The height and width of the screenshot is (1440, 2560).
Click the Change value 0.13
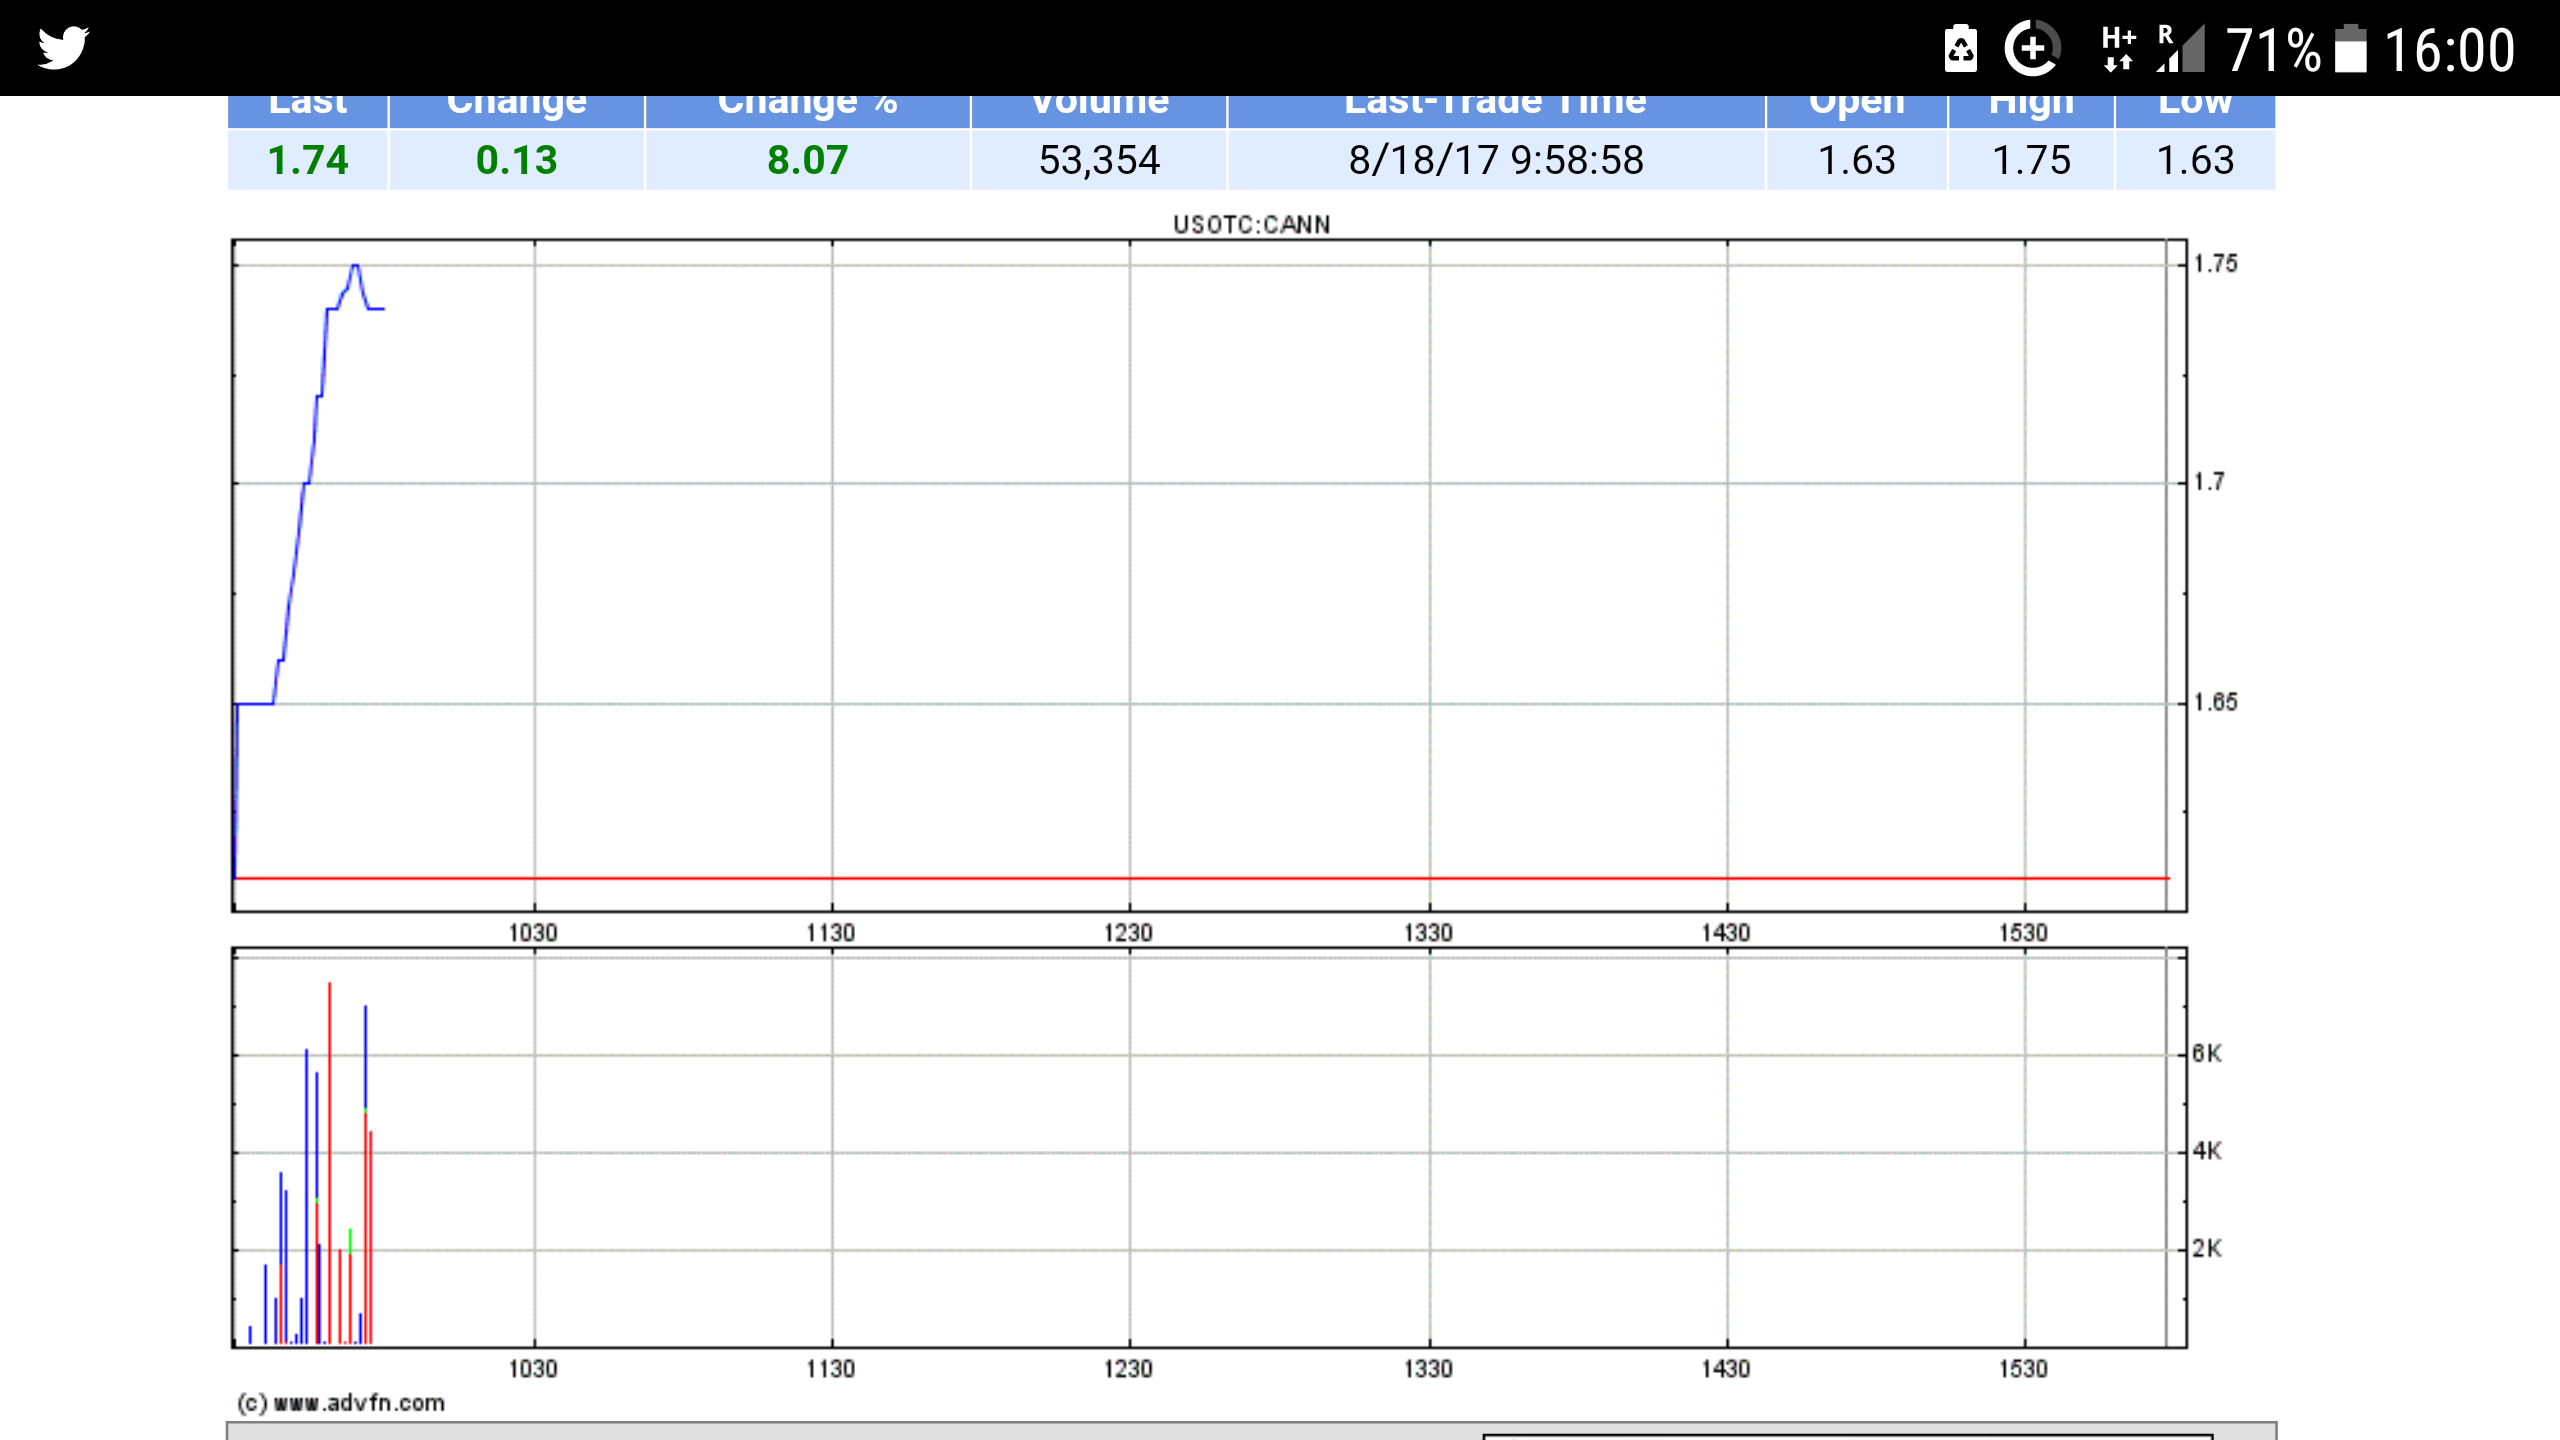(x=516, y=160)
